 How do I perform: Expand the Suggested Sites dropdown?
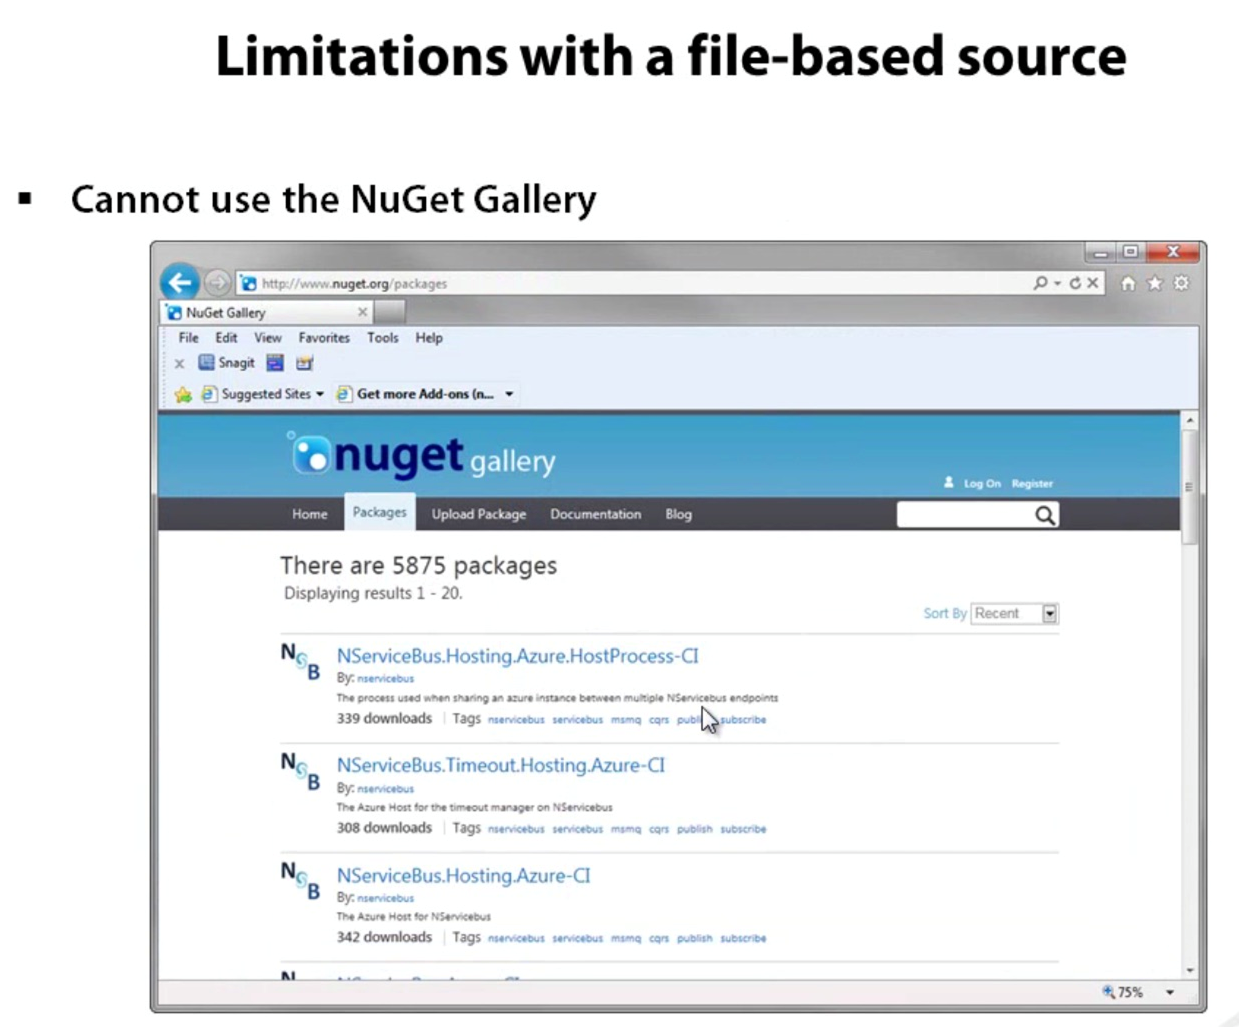pos(320,394)
